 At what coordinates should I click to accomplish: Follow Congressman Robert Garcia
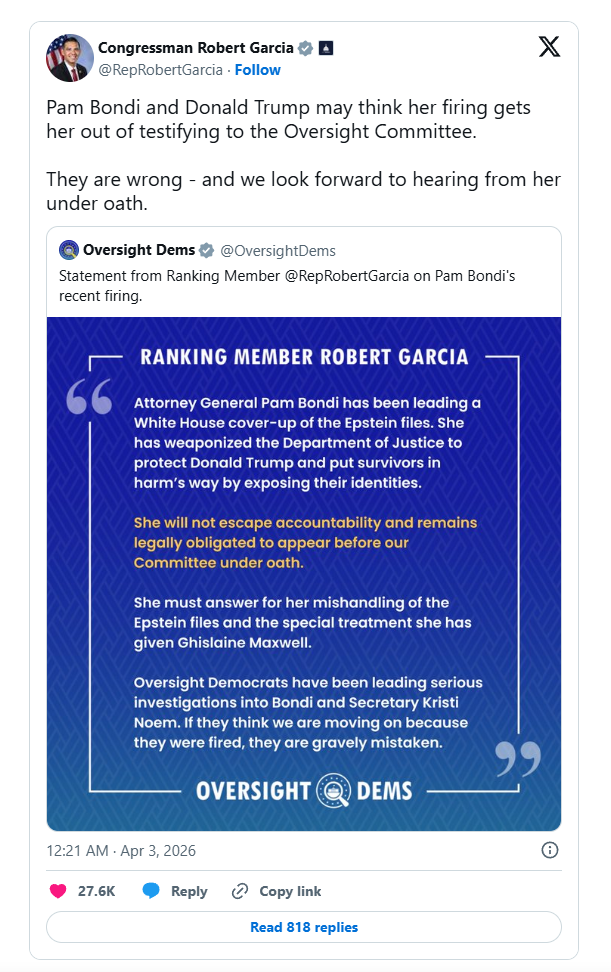tap(258, 70)
